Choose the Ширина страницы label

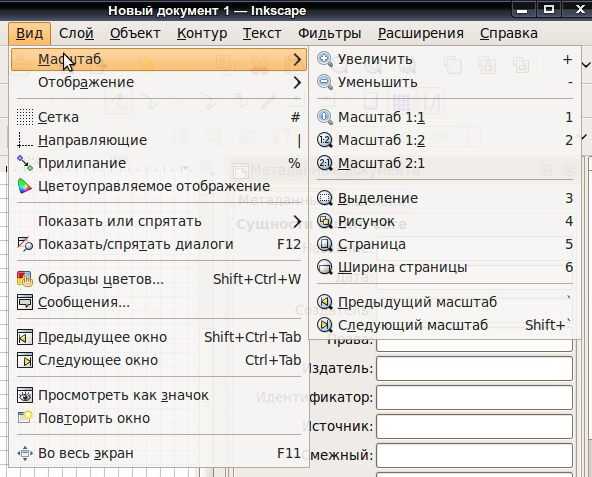coord(402,267)
